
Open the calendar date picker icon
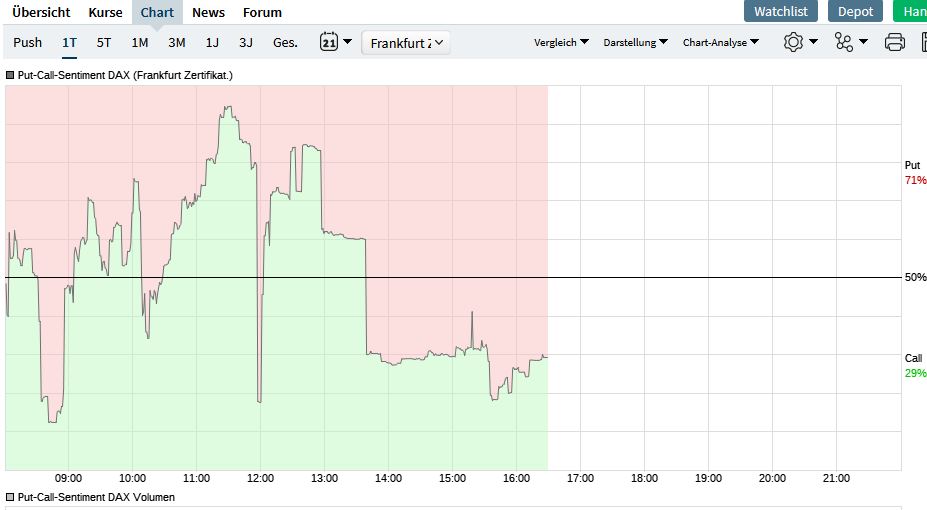(x=329, y=42)
